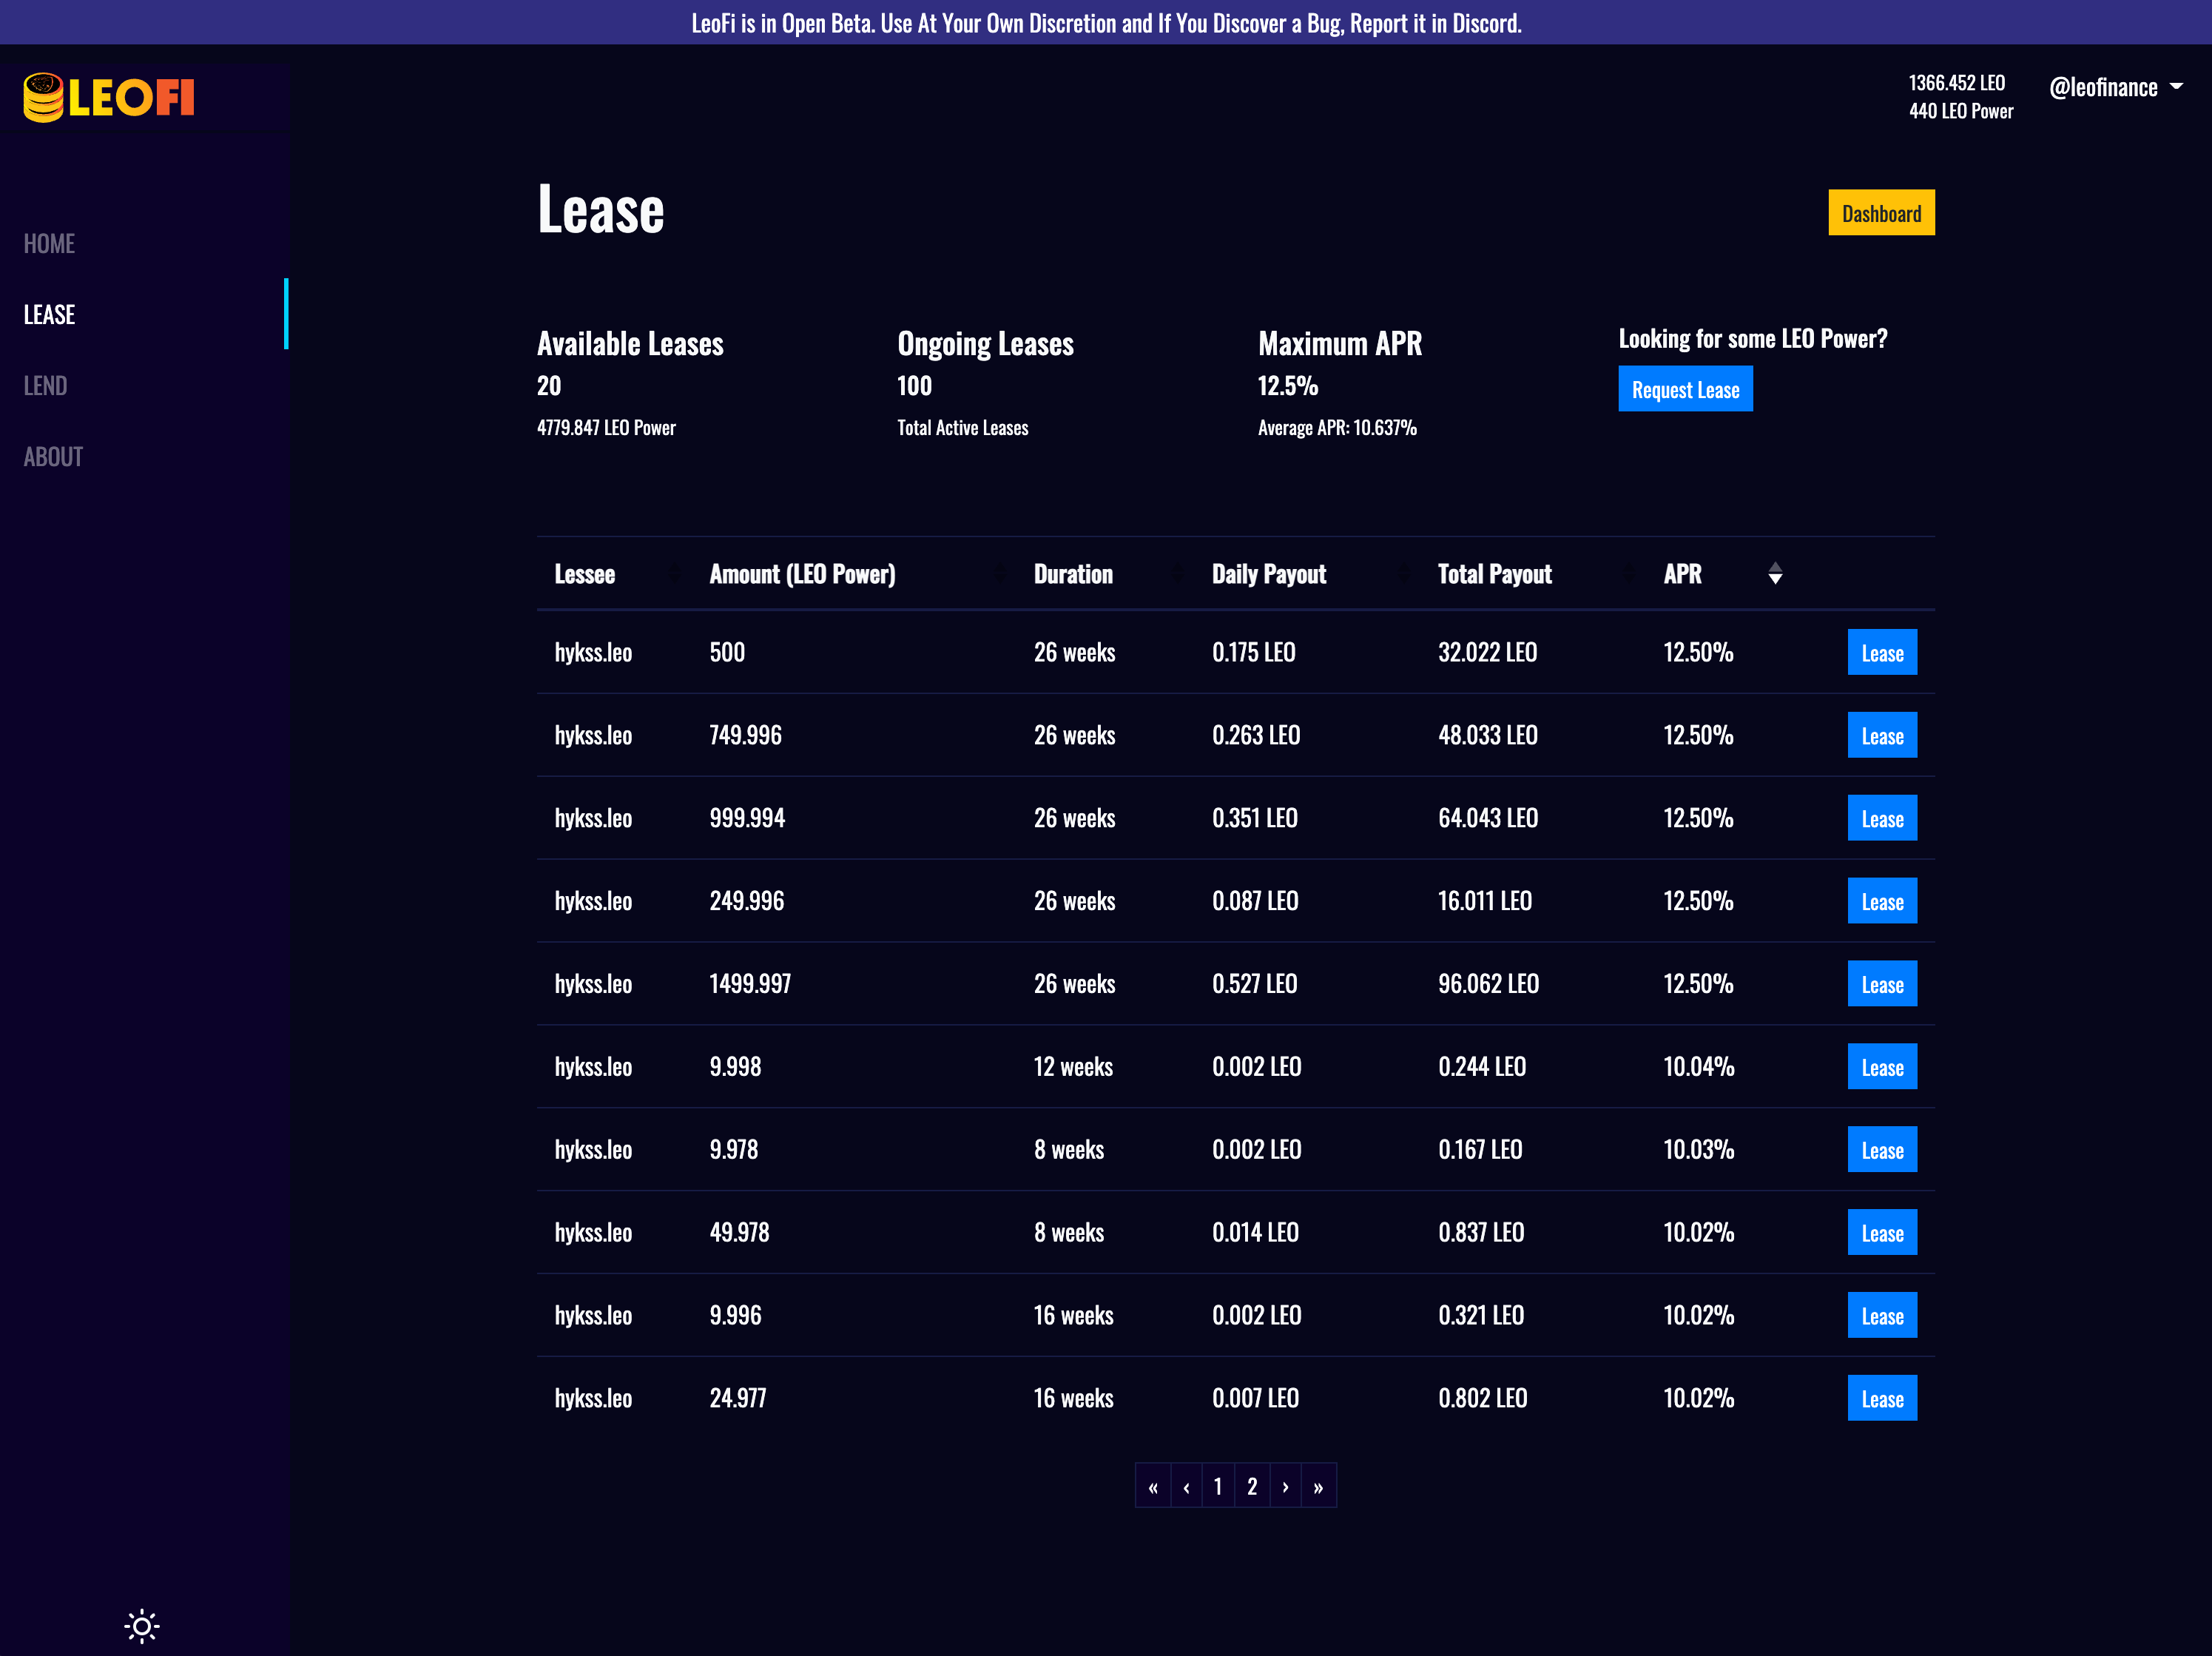Click the Open Beta announcement banner
The width and height of the screenshot is (2212, 1656).
pos(1106,22)
